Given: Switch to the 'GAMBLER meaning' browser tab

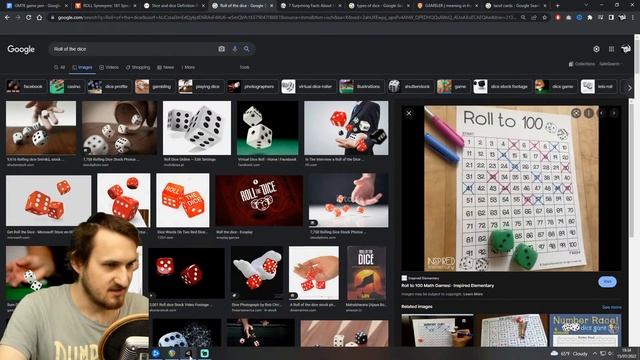Looking at the screenshot, I should click(446, 6).
